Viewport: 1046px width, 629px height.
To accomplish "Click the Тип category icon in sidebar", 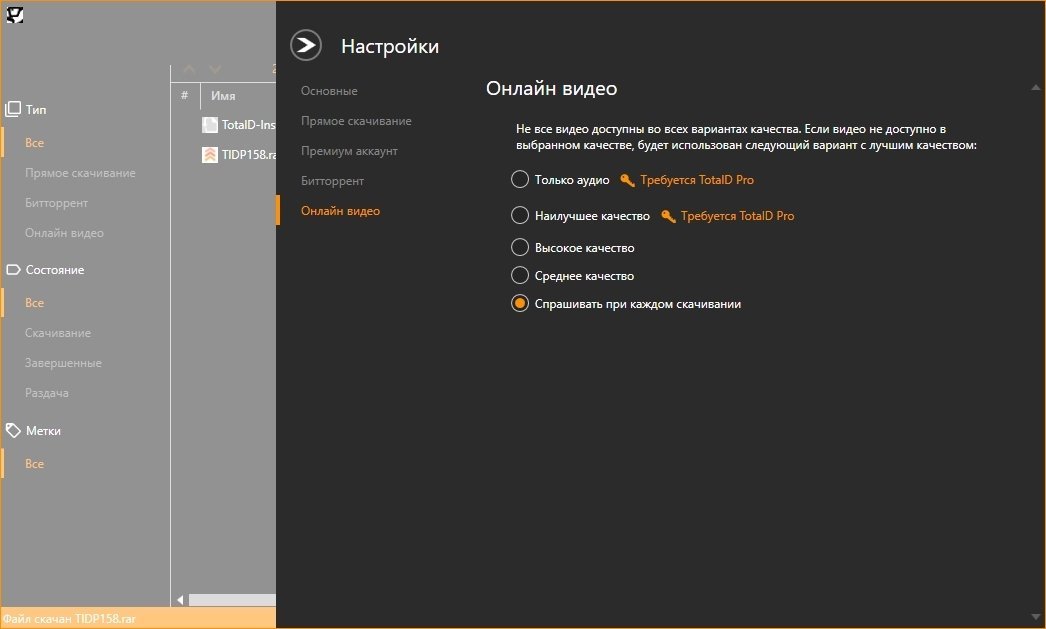I will coord(13,109).
